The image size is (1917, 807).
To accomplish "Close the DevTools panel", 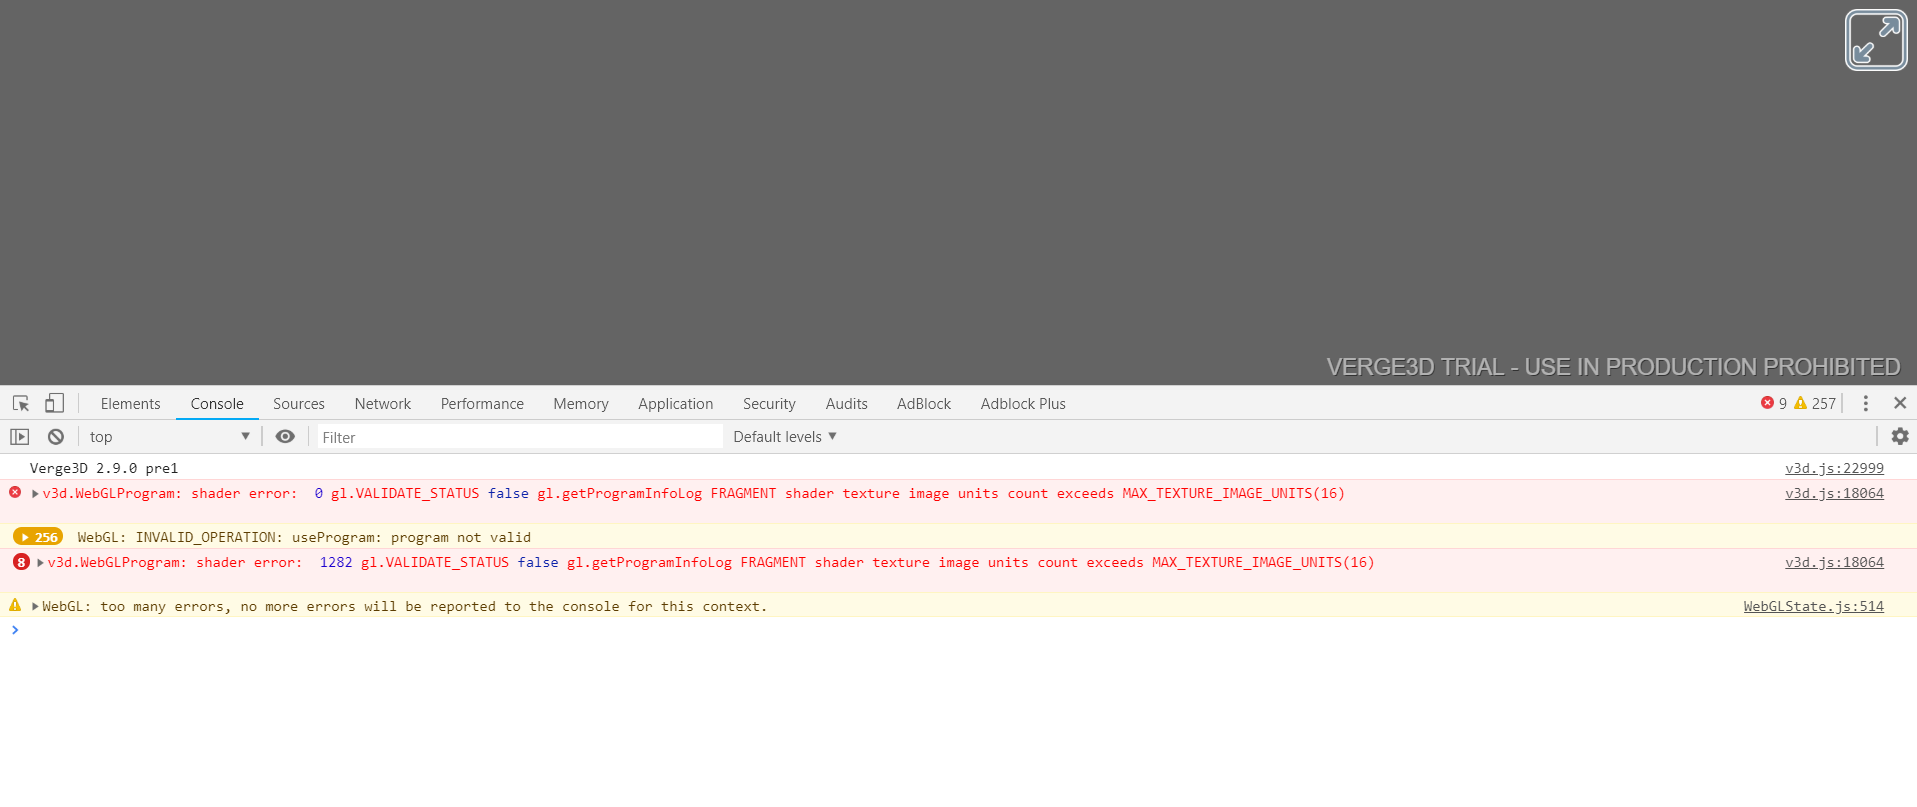I will (x=1900, y=403).
